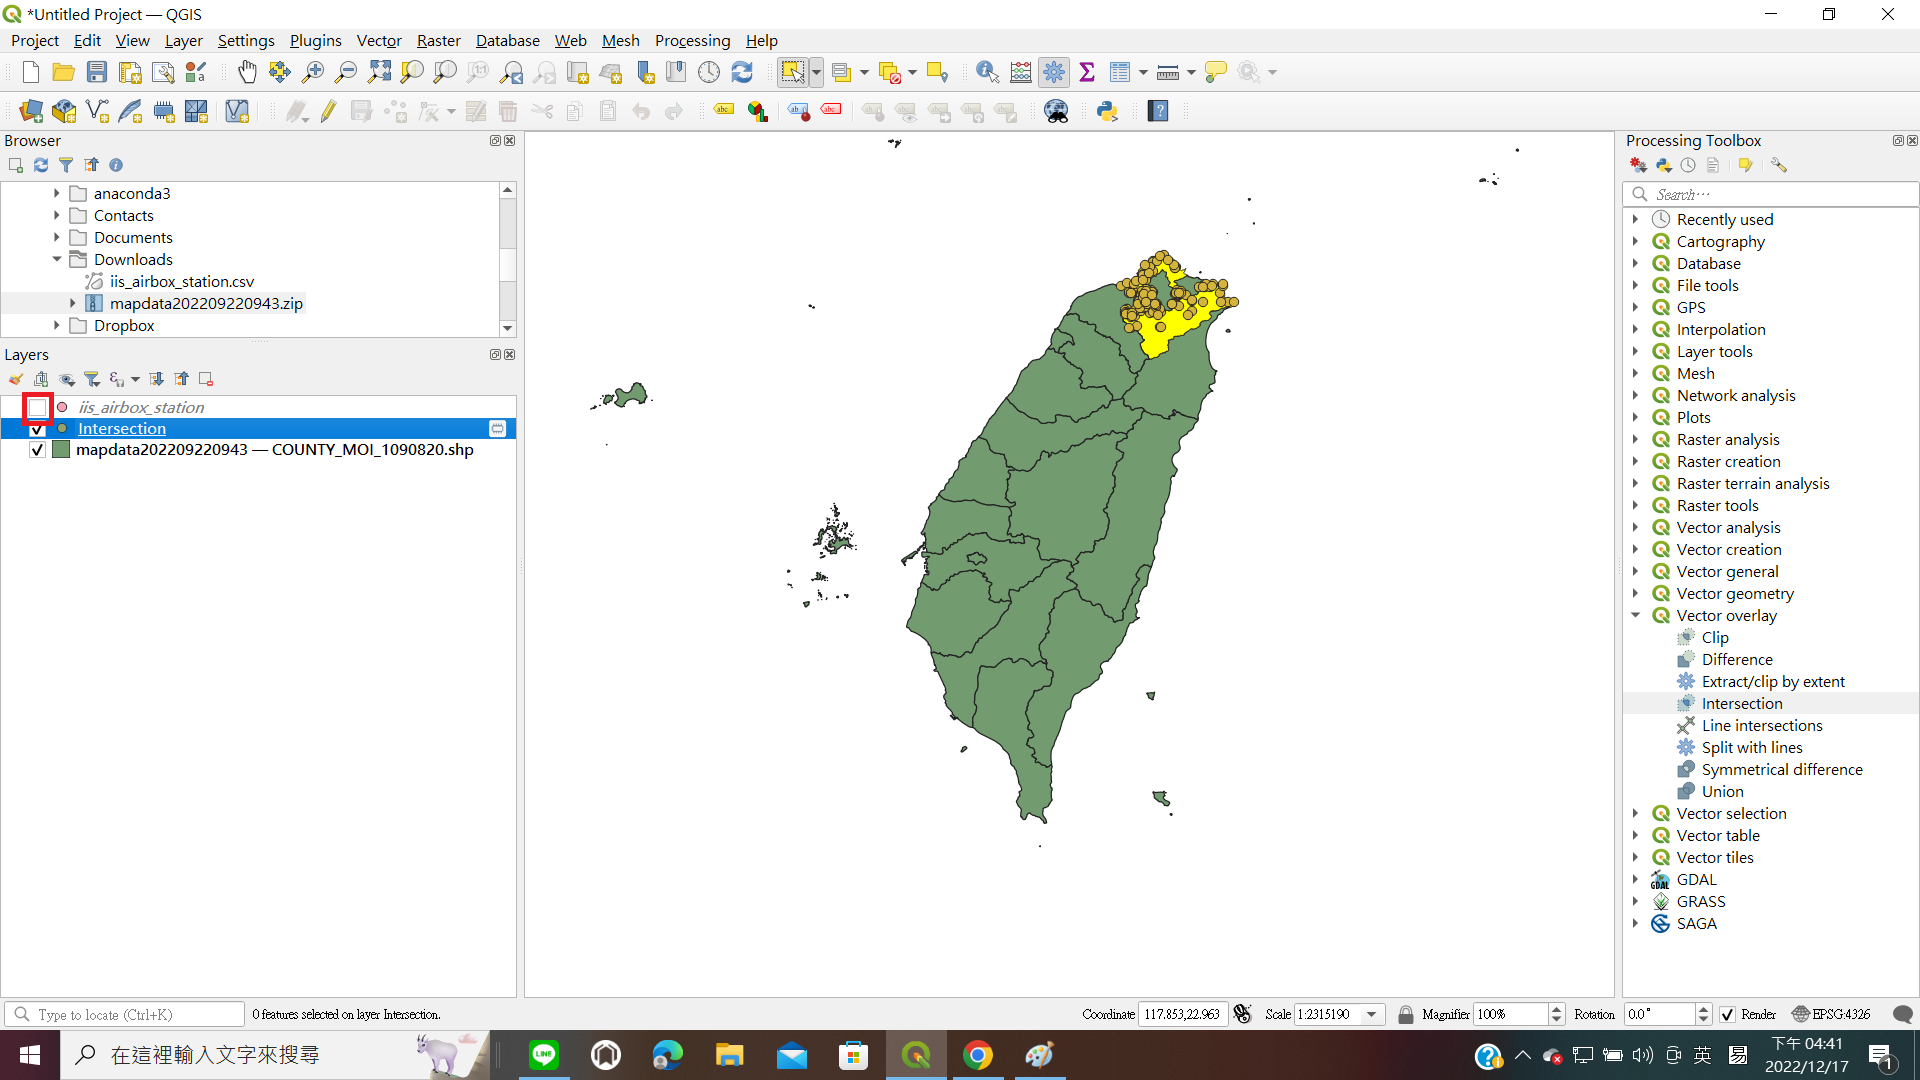Viewport: 1920px width, 1080px height.
Task: Collapse the Vector overlay group
Action: [1636, 615]
